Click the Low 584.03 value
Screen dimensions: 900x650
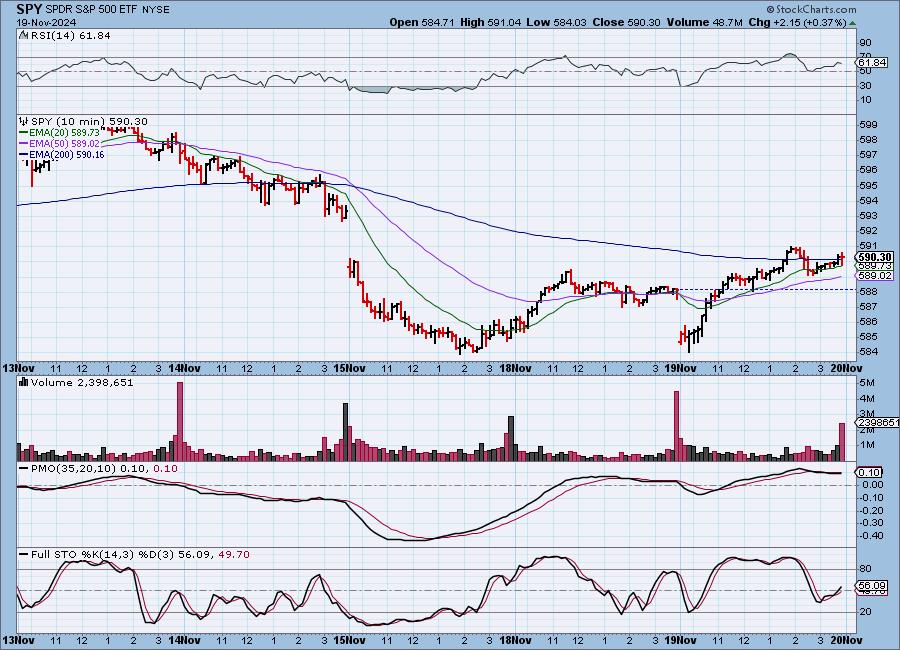556,22
